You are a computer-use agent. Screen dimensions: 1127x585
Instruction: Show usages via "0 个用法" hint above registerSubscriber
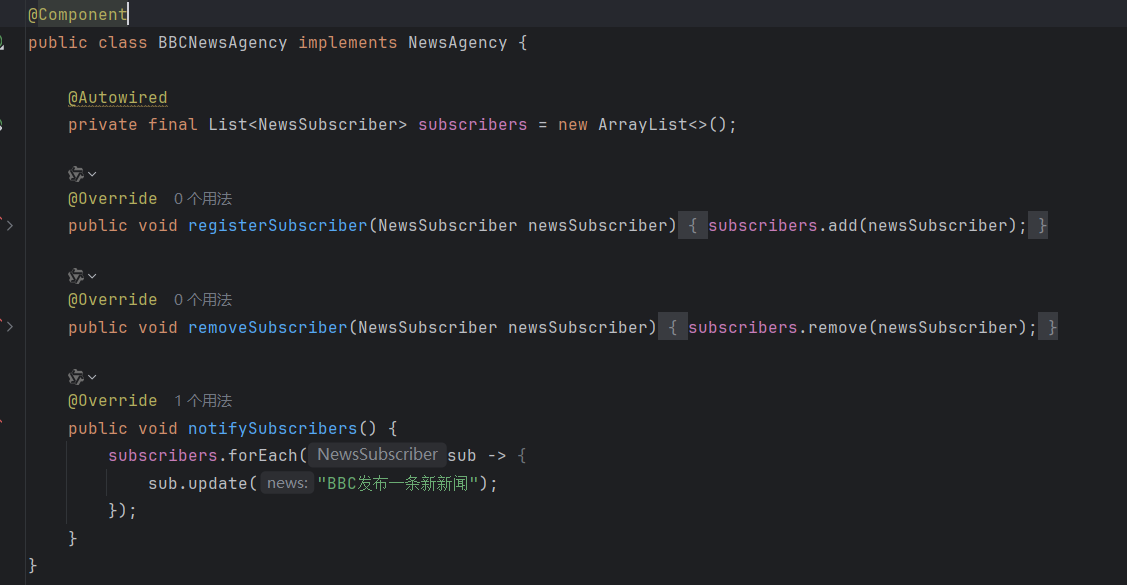point(203,198)
